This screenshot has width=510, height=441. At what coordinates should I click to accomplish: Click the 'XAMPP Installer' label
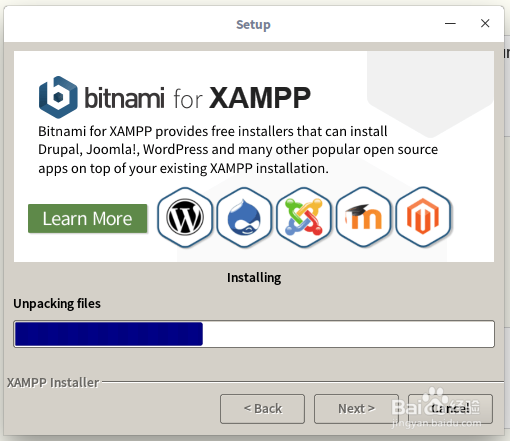point(53,383)
